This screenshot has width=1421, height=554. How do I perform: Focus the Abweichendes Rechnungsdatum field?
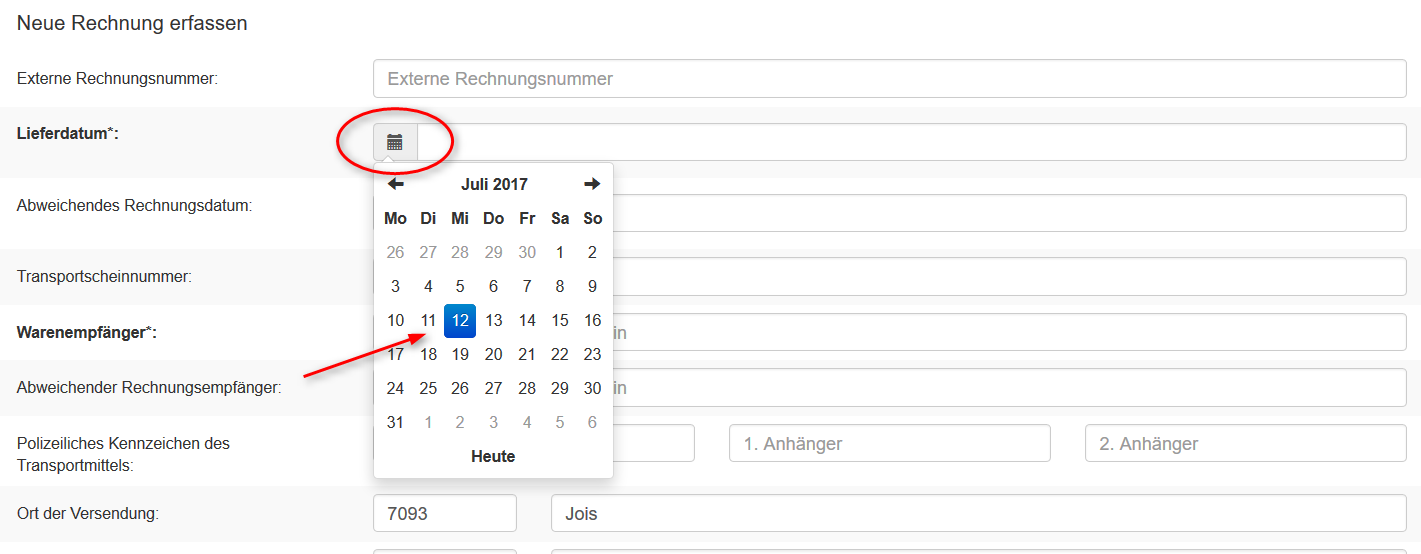click(x=1010, y=213)
